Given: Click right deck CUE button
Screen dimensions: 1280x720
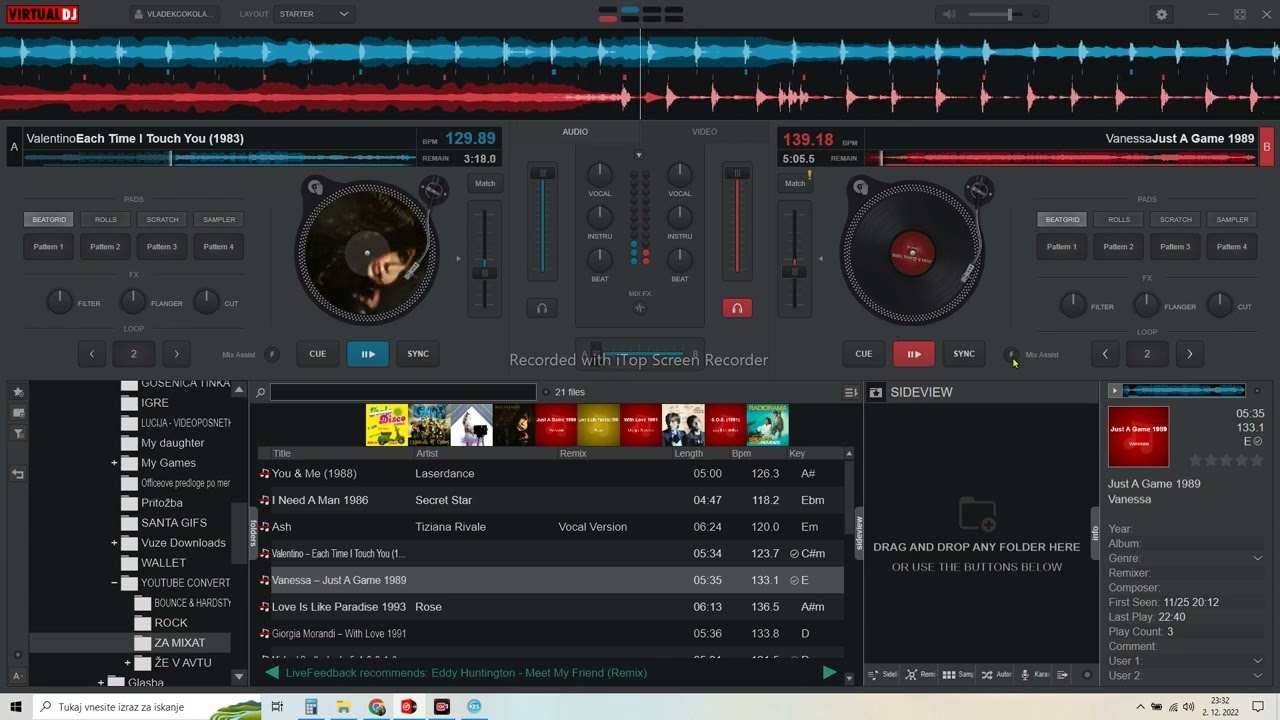Looking at the screenshot, I should (864, 354).
